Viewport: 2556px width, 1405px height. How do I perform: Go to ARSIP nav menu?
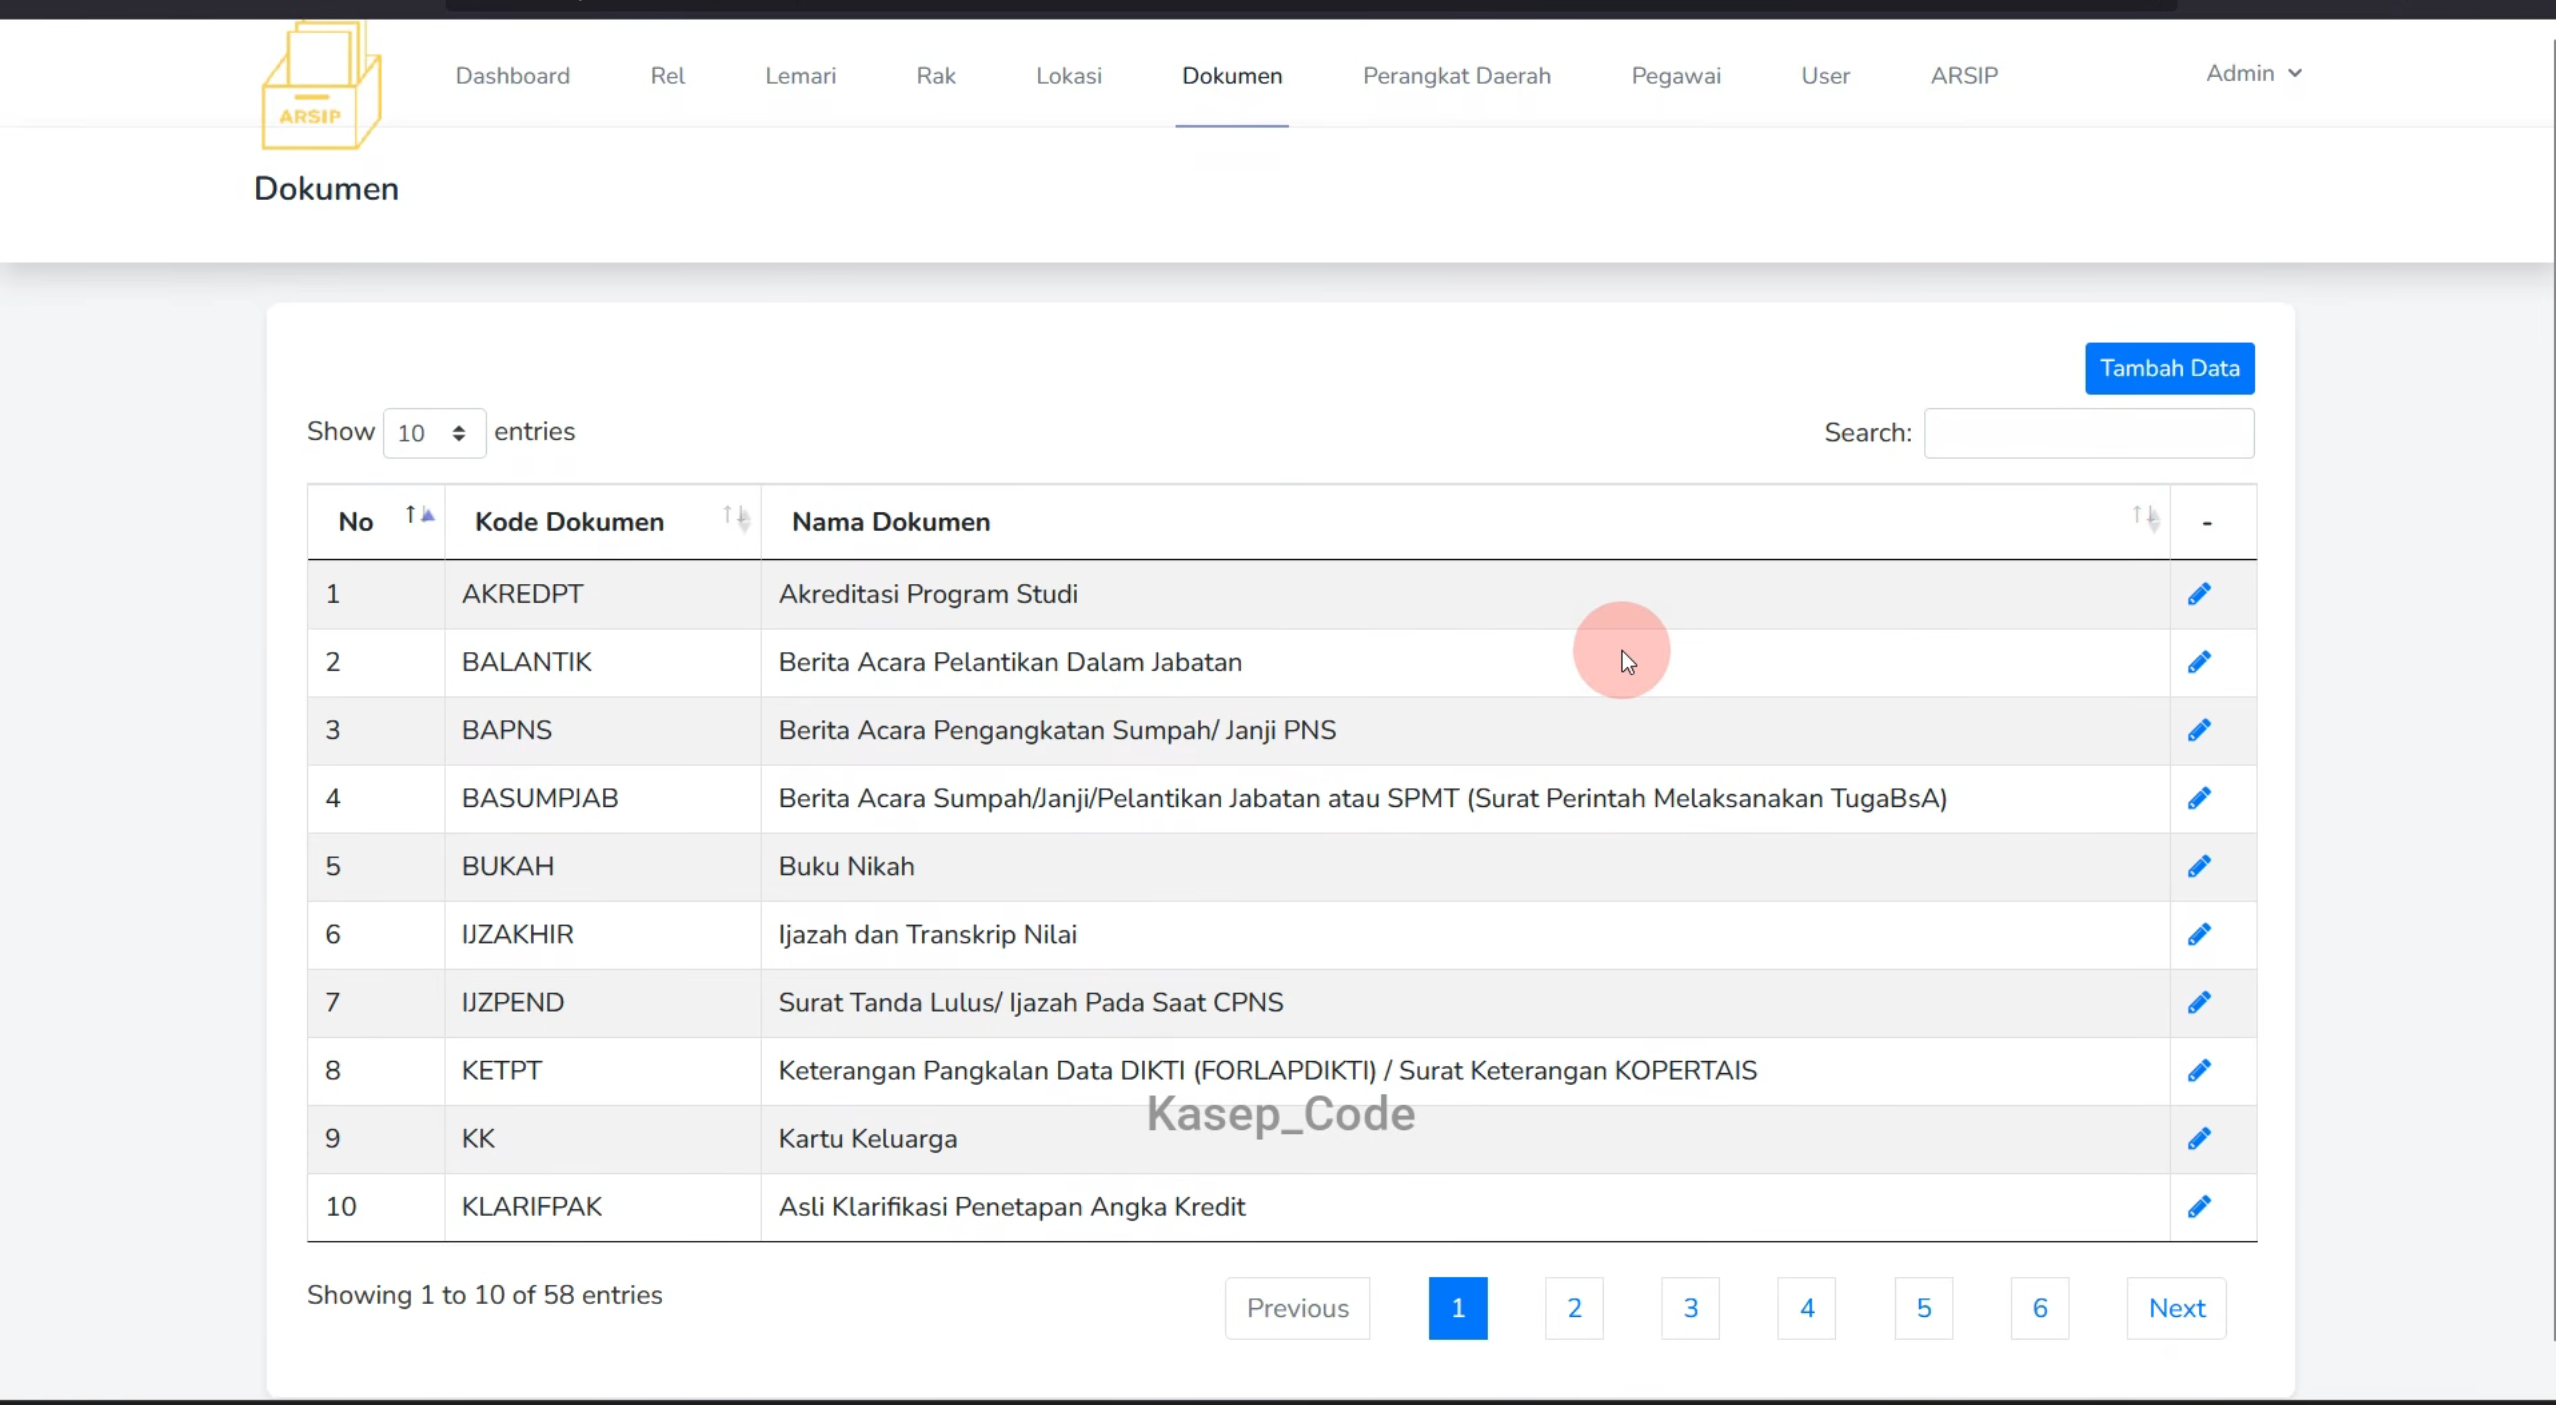pos(1964,76)
